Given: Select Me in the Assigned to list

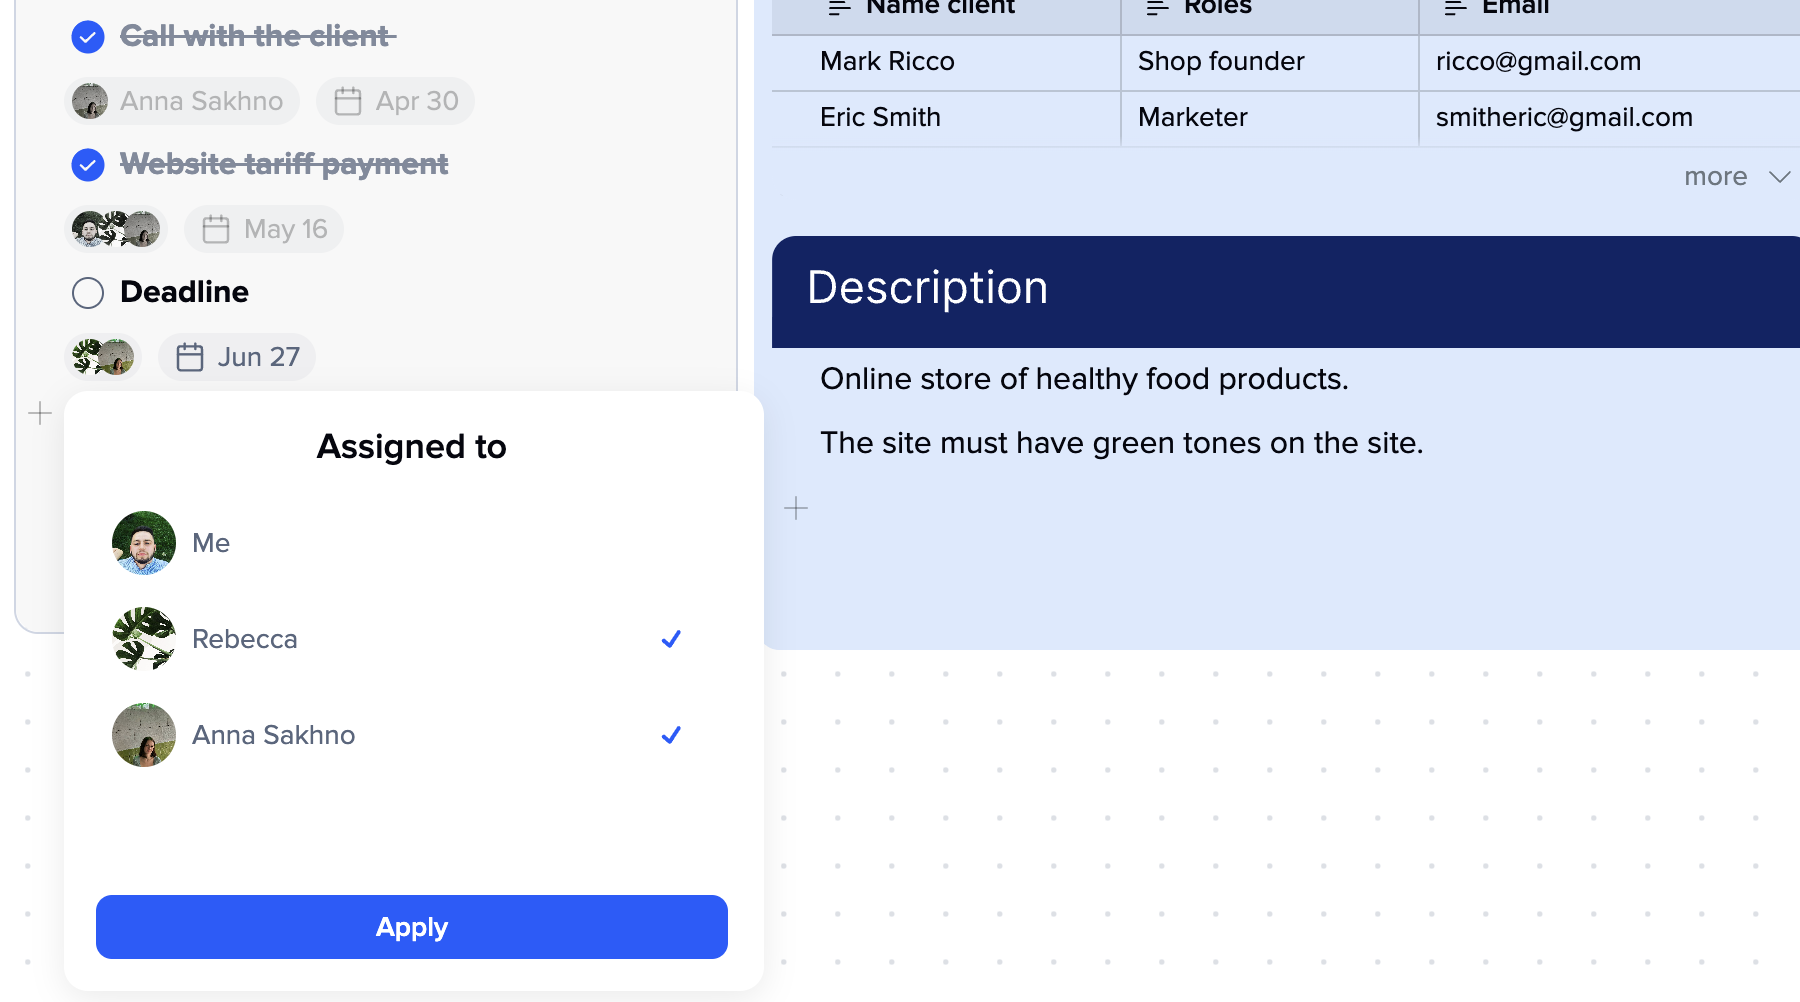Looking at the screenshot, I should point(211,543).
